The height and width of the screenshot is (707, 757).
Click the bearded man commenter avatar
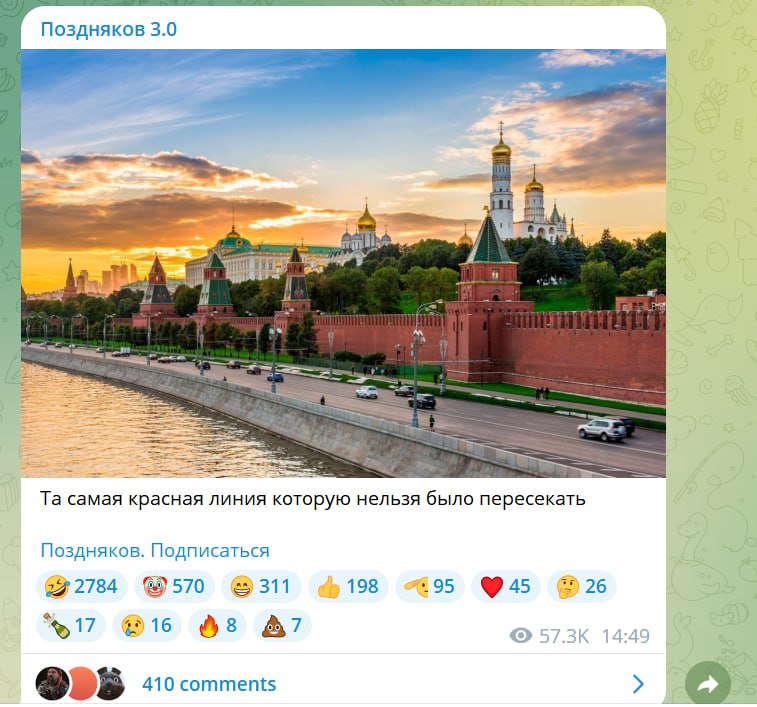[52, 683]
